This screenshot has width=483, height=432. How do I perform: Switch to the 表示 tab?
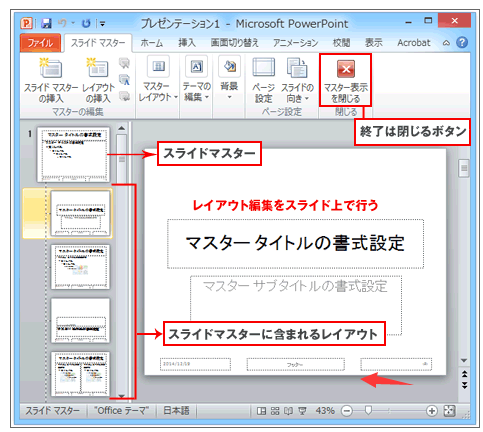373,43
